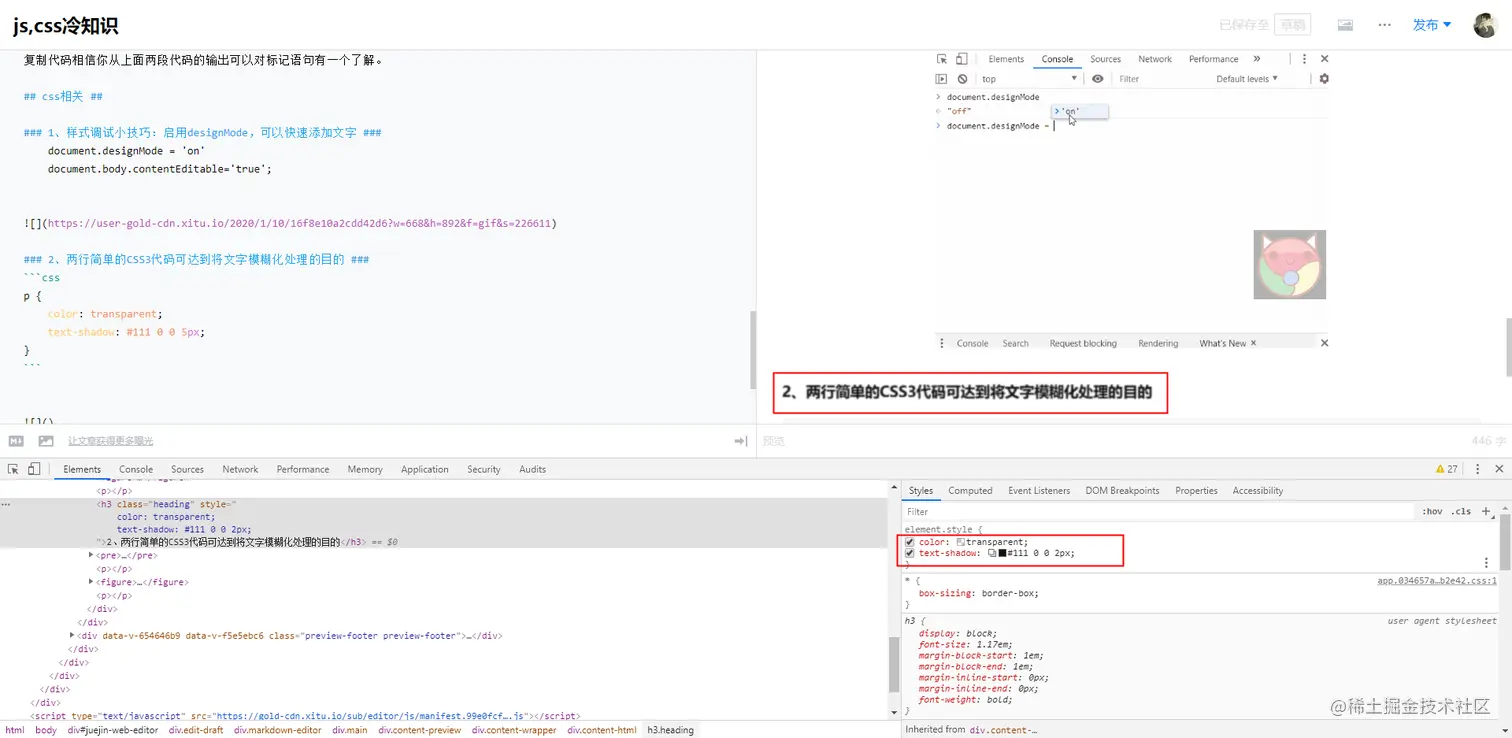Open the #111 black color swatch
Image resolution: width=1512 pixels, height=738 pixels.
click(x=1002, y=553)
